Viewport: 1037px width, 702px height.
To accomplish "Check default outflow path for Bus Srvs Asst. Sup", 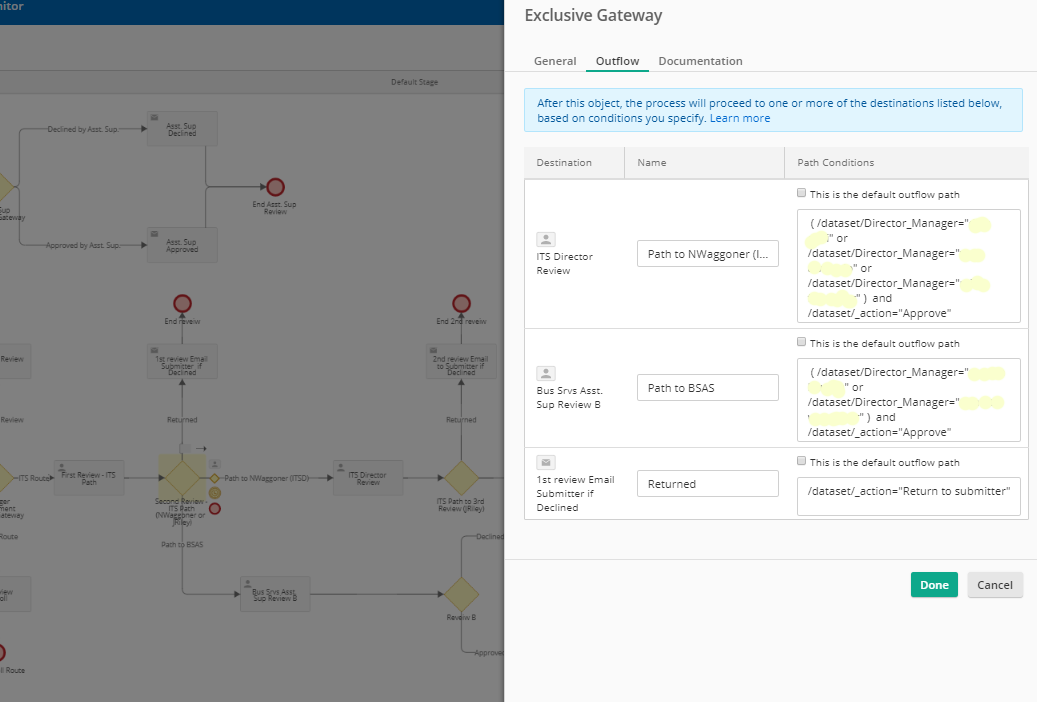I will (802, 343).
